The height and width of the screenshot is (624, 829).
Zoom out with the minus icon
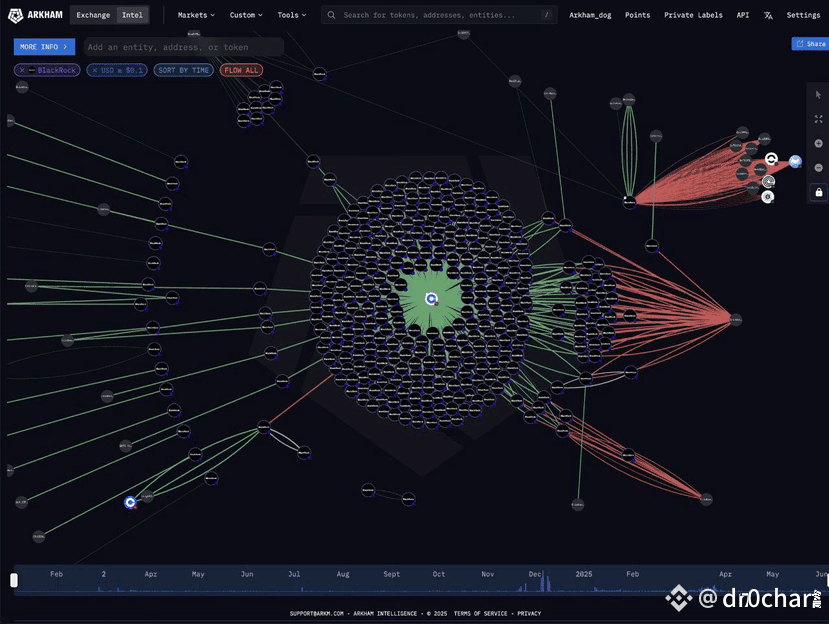click(x=818, y=168)
